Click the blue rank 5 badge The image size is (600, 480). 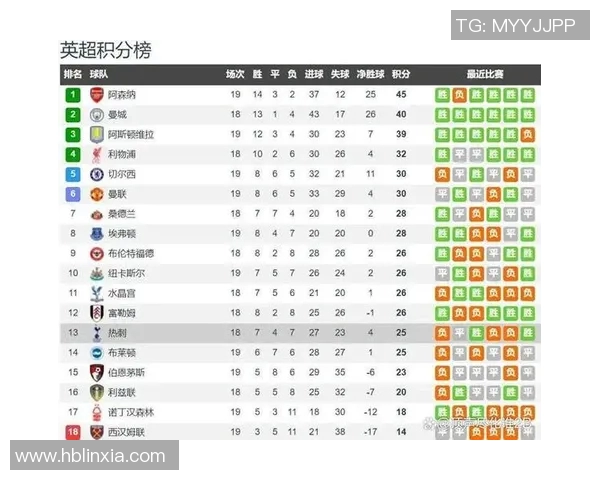tap(73, 174)
